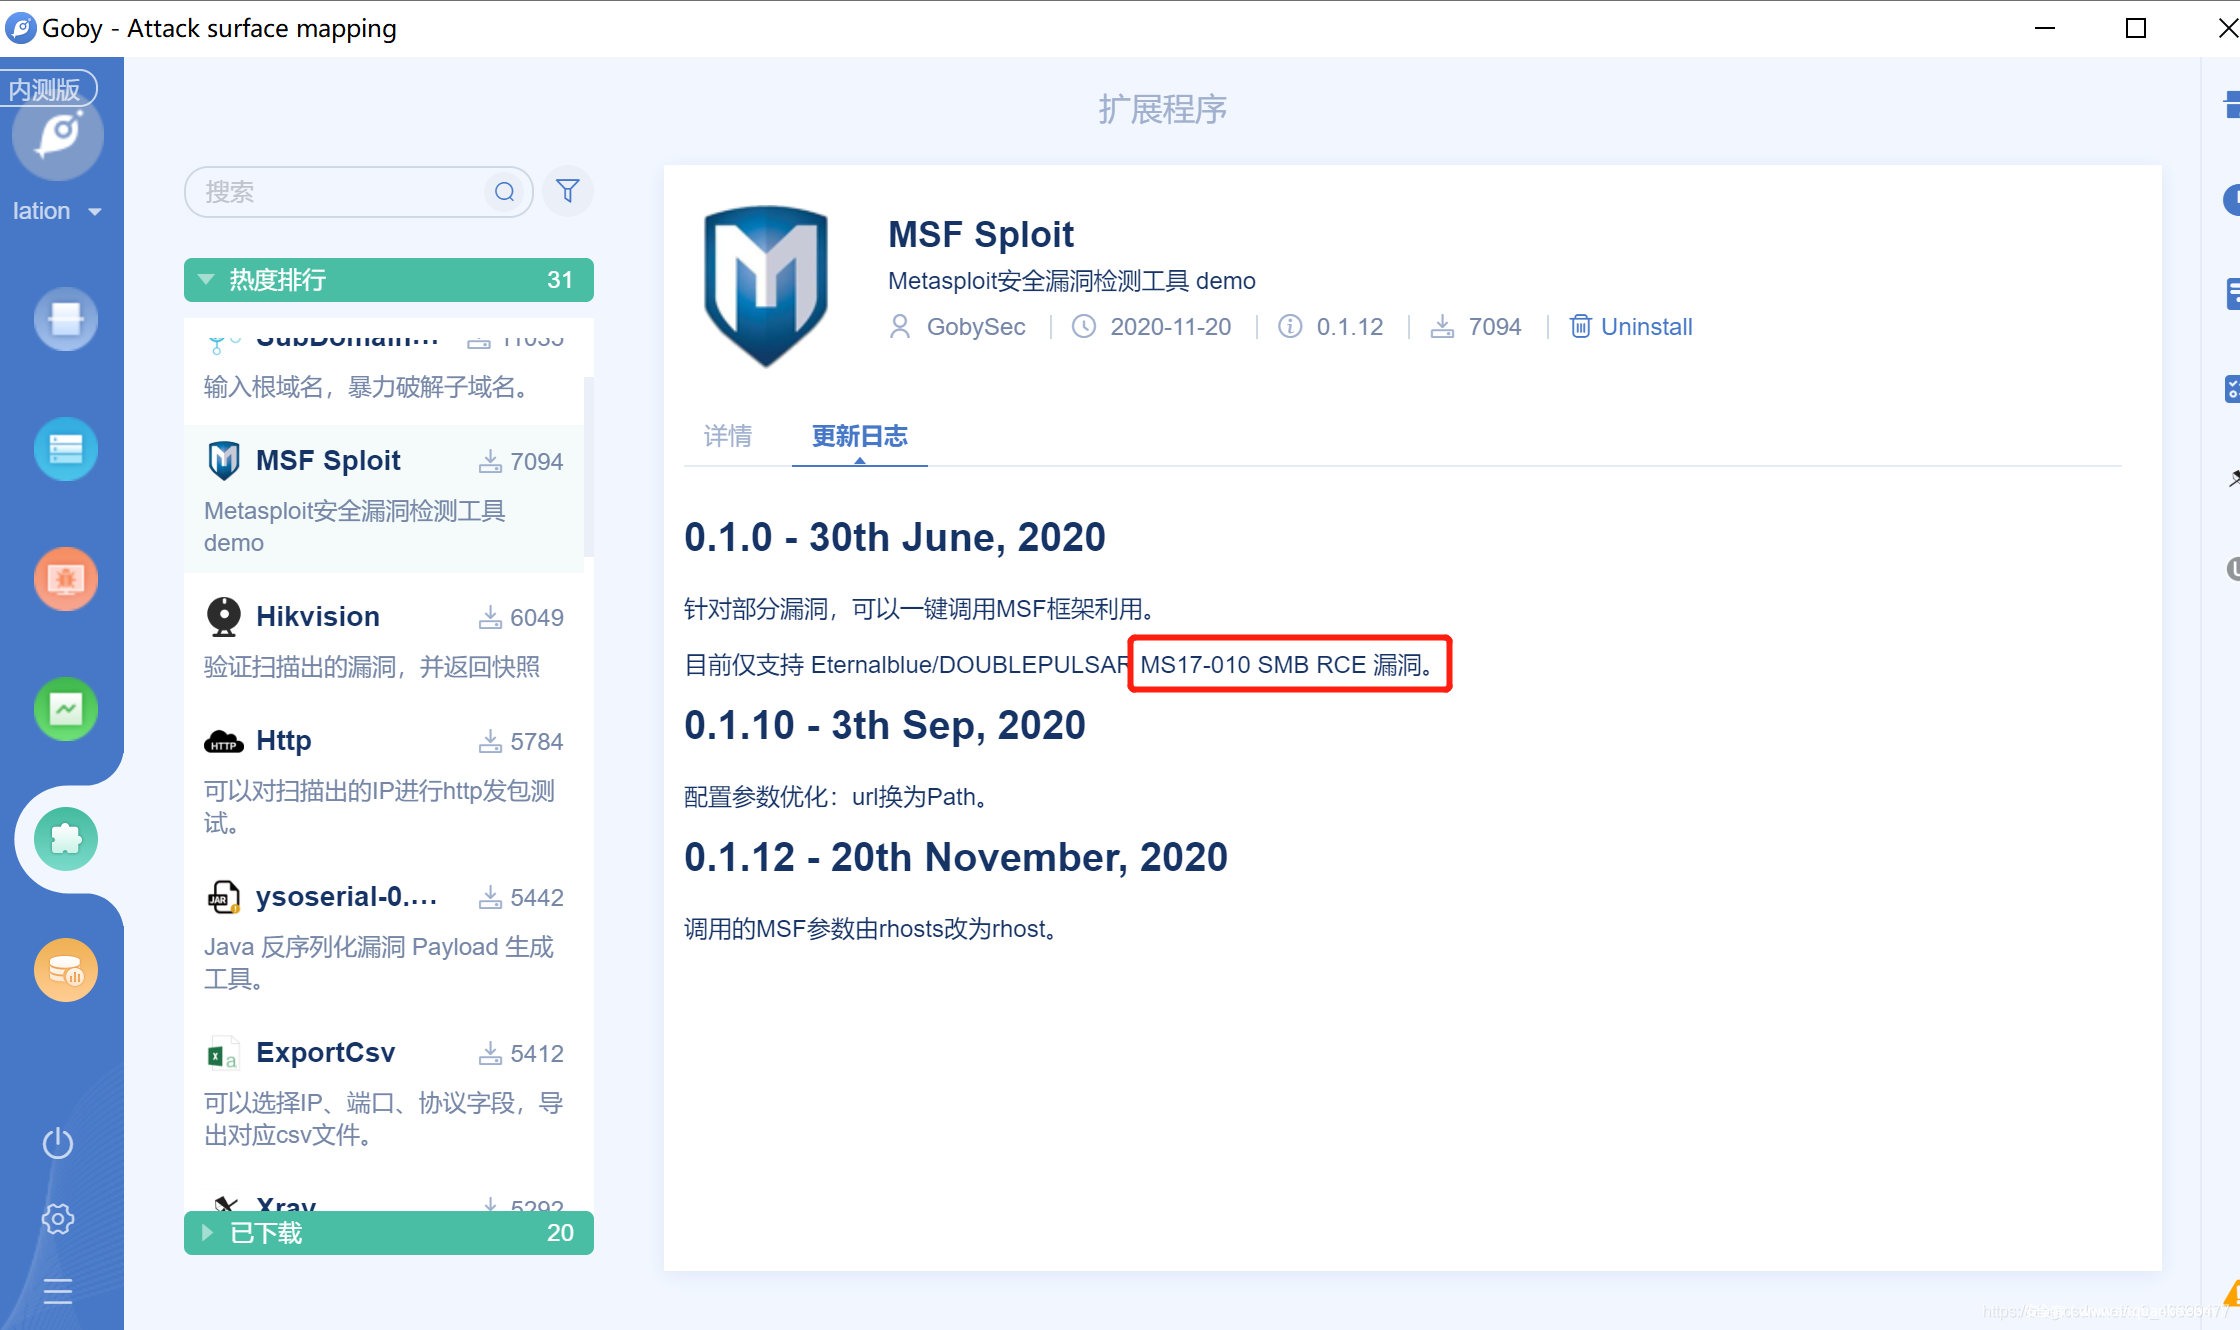2240x1330 pixels.
Task: Click the power icon in sidebar
Action: (x=58, y=1143)
